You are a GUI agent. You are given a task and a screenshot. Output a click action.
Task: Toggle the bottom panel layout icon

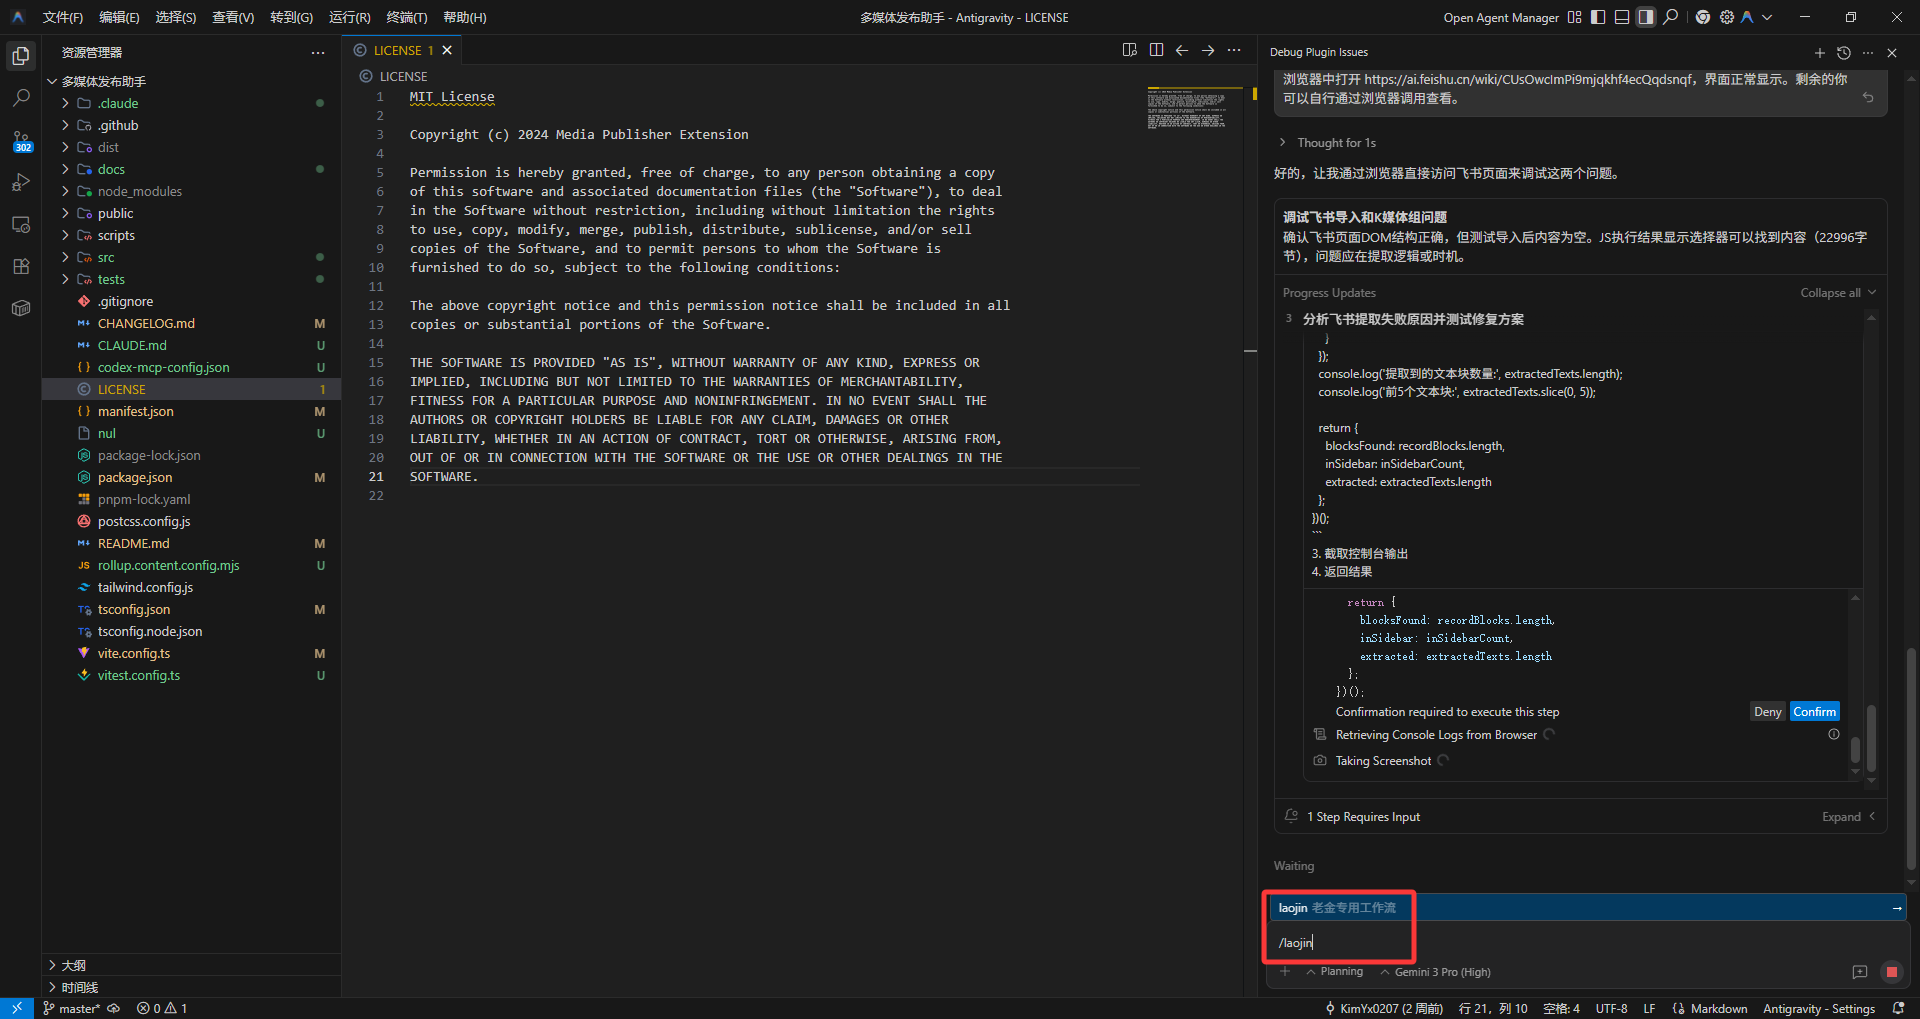pos(1622,17)
